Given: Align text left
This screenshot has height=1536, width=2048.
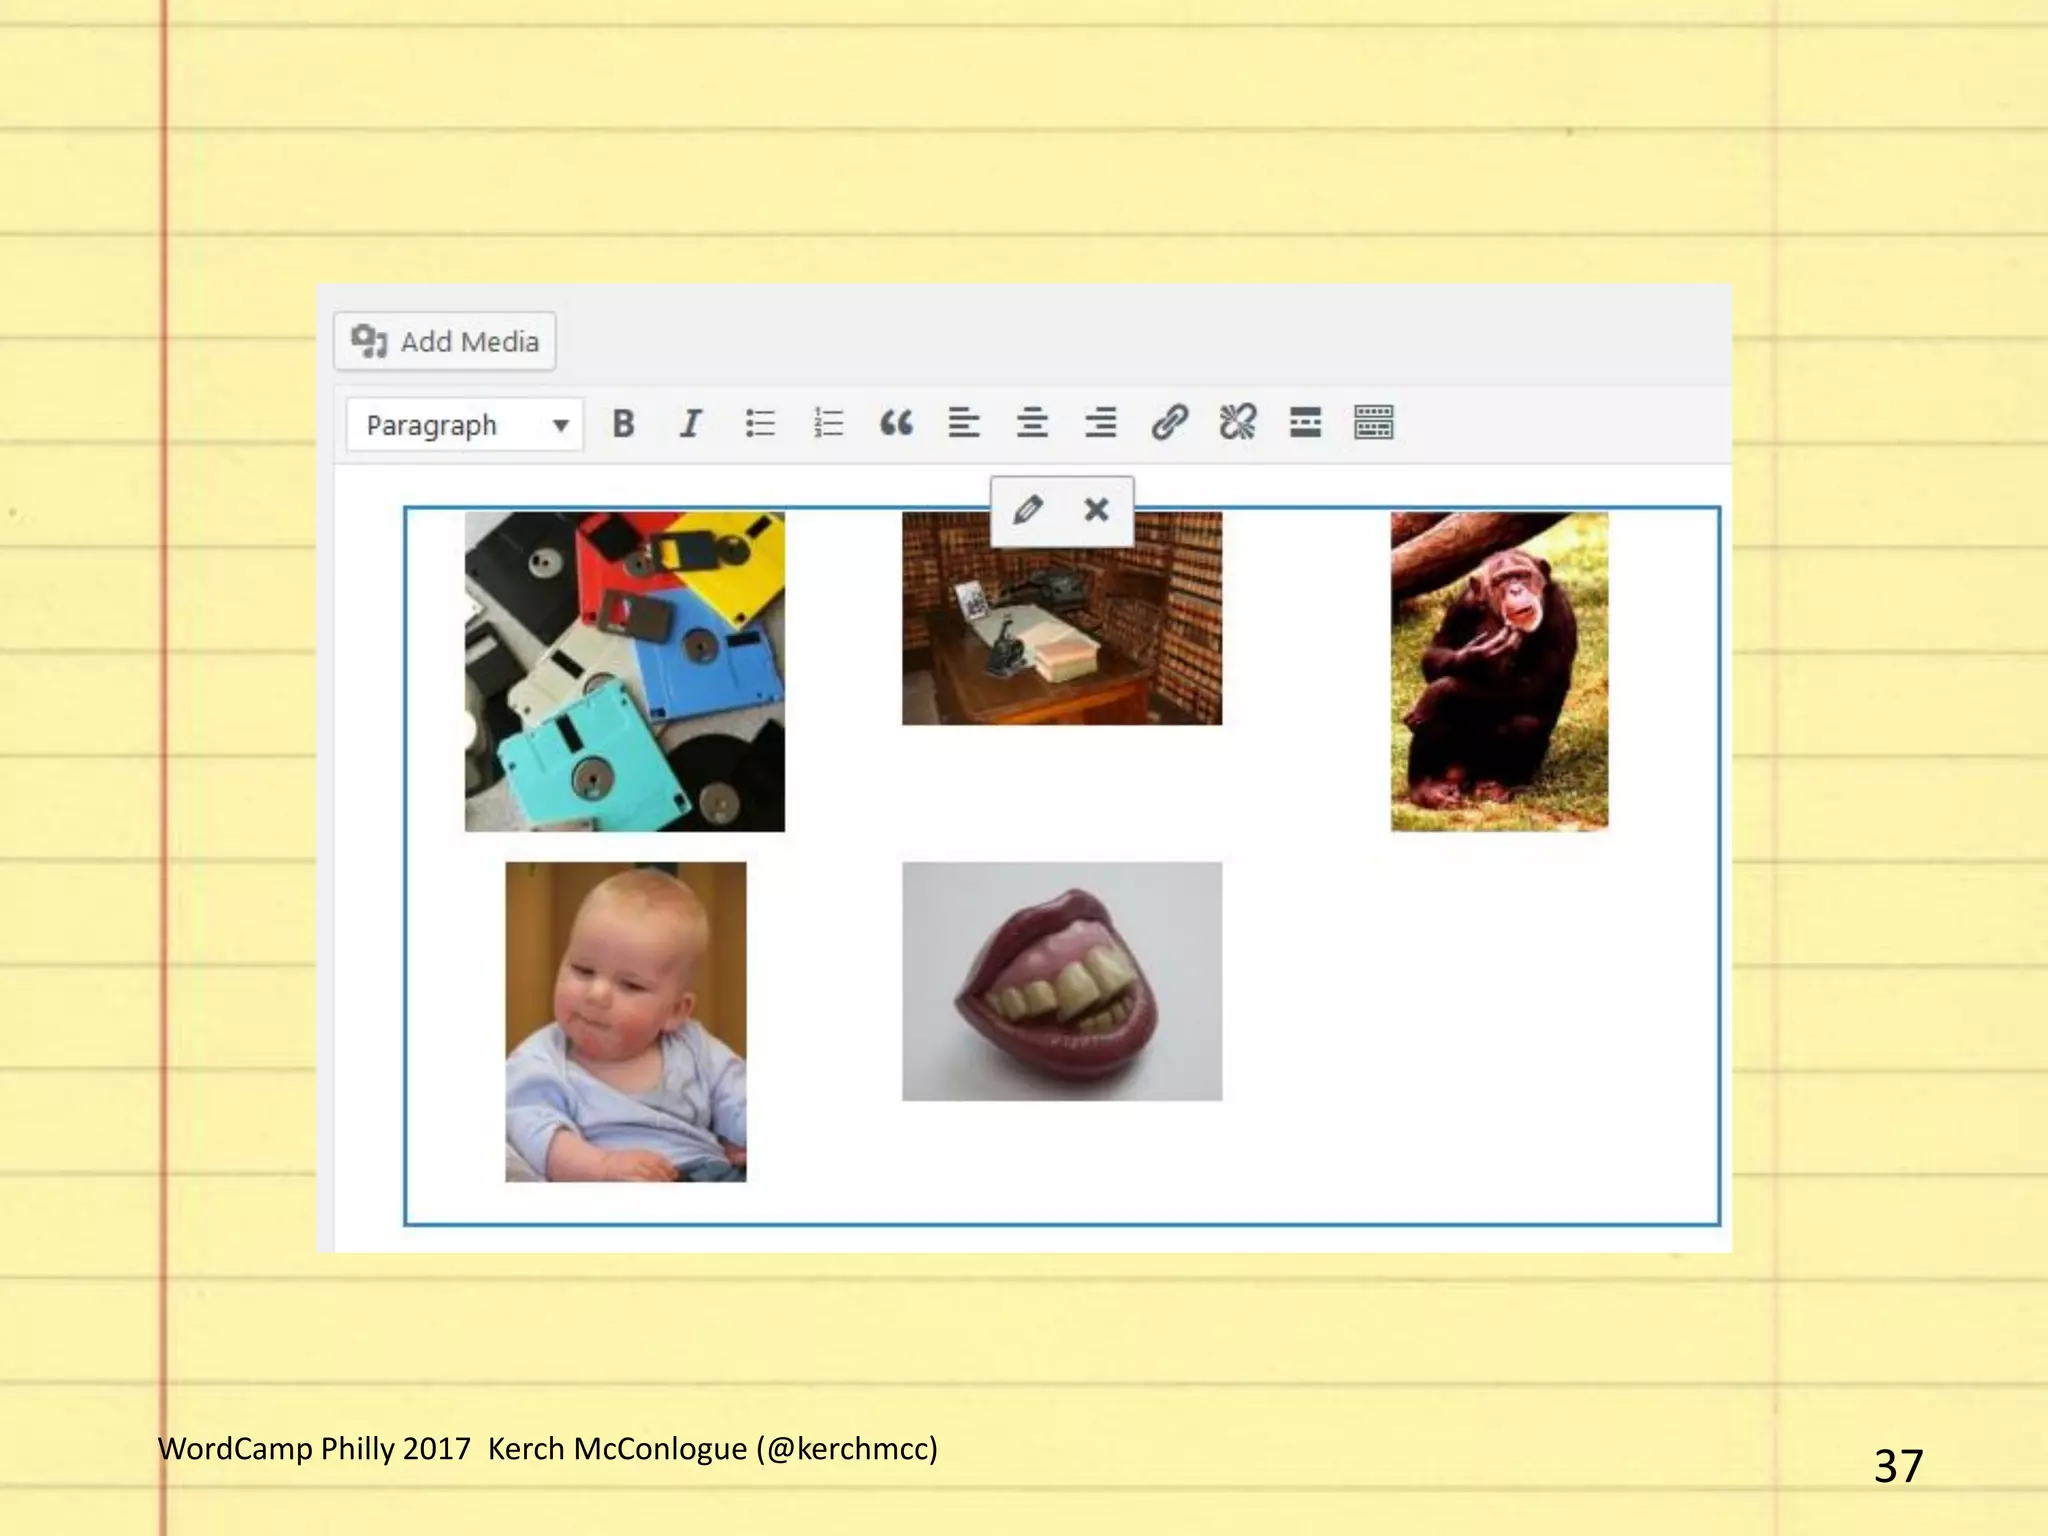Looking at the screenshot, I should point(964,424).
